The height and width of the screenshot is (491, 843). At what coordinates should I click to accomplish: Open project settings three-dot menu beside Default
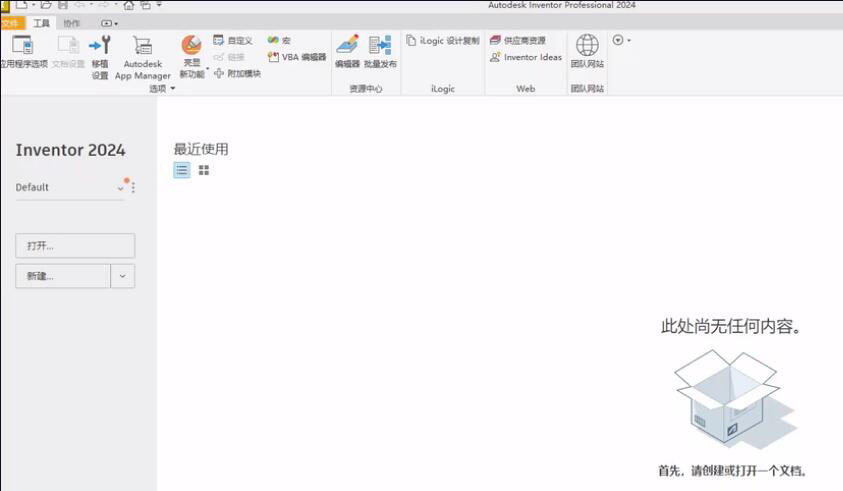[133, 187]
